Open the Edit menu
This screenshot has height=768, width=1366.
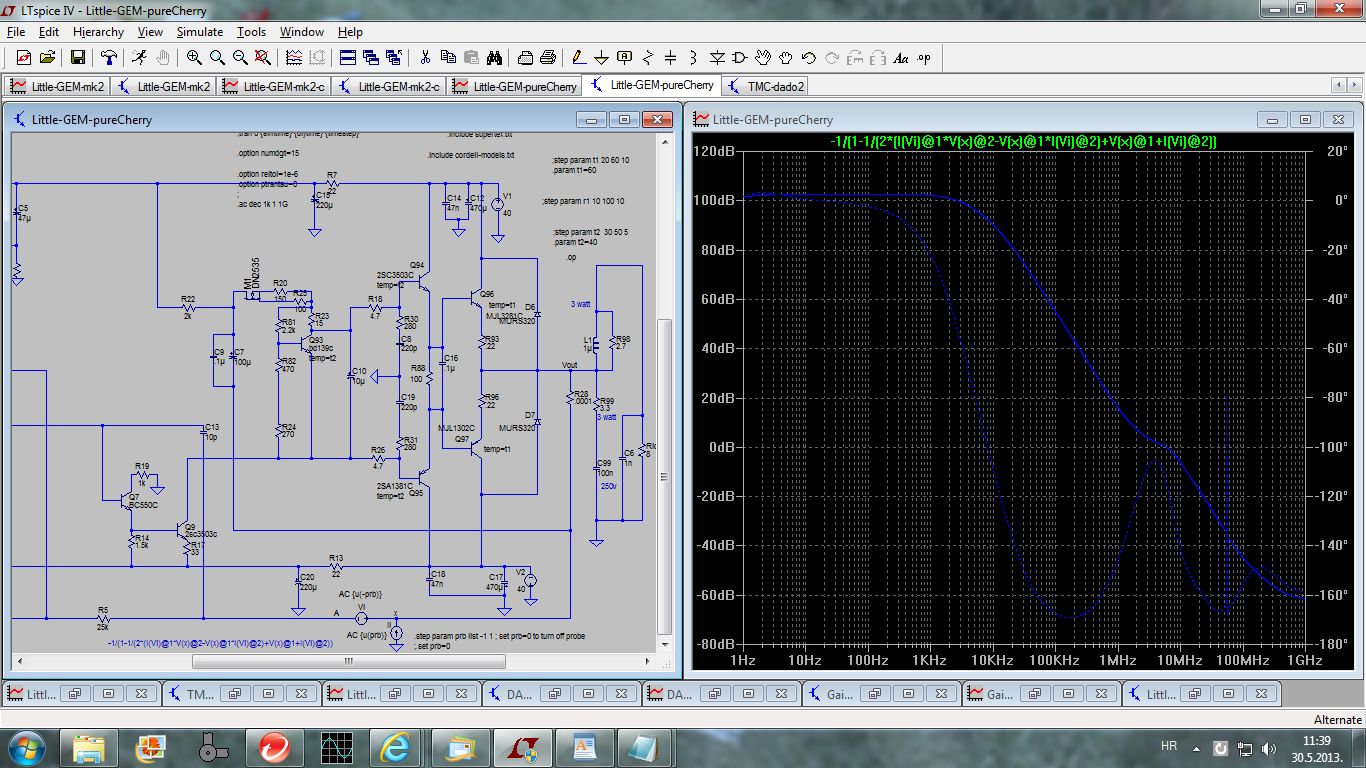click(49, 32)
